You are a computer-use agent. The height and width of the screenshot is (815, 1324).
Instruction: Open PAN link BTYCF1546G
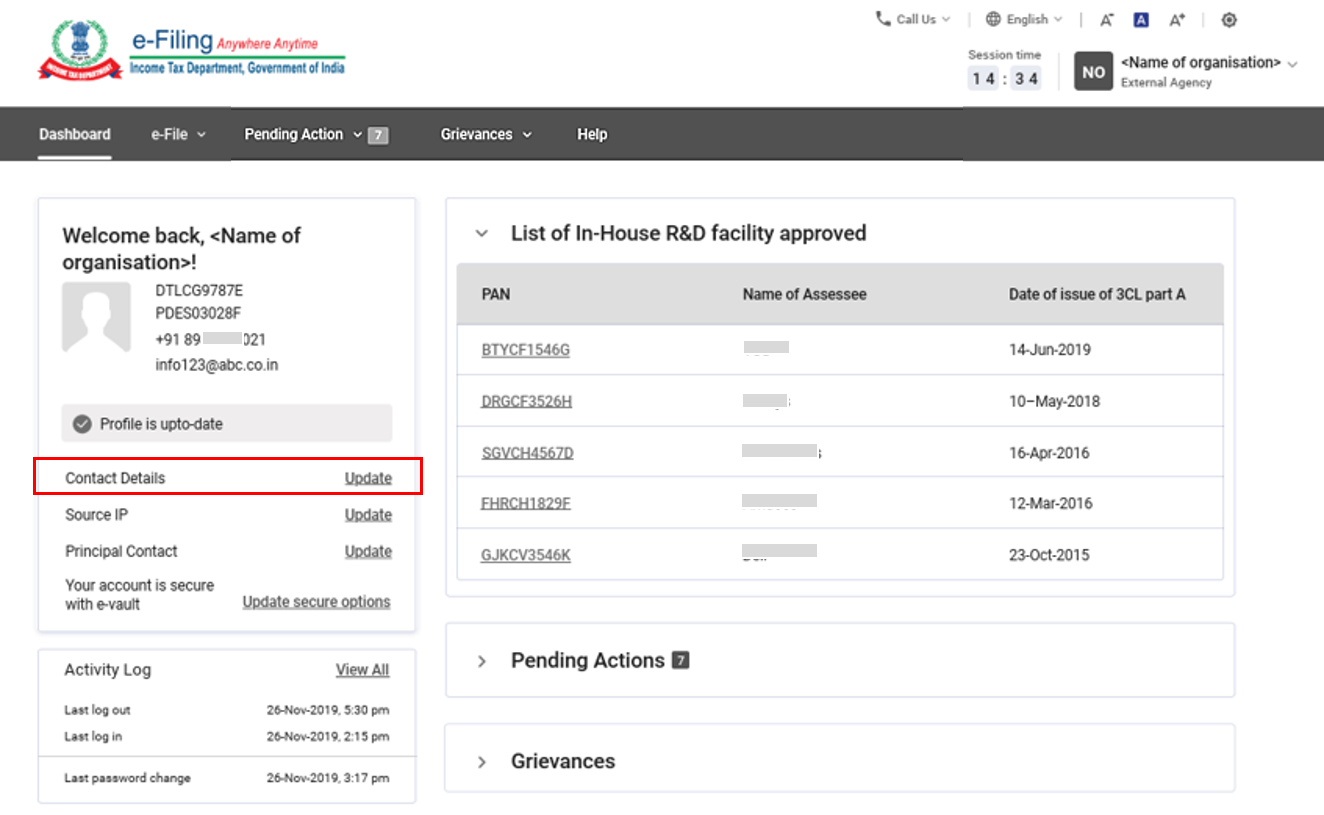pos(525,350)
